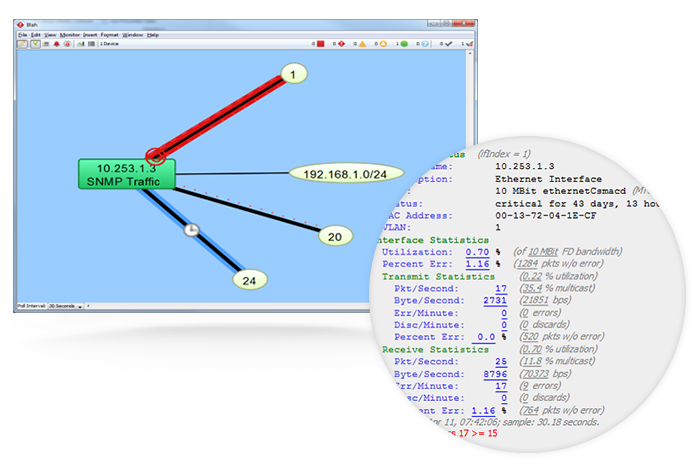Click the yellow warning-status filter
Image resolution: width=695 pixels, height=475 pixels.
pyautogui.click(x=383, y=44)
